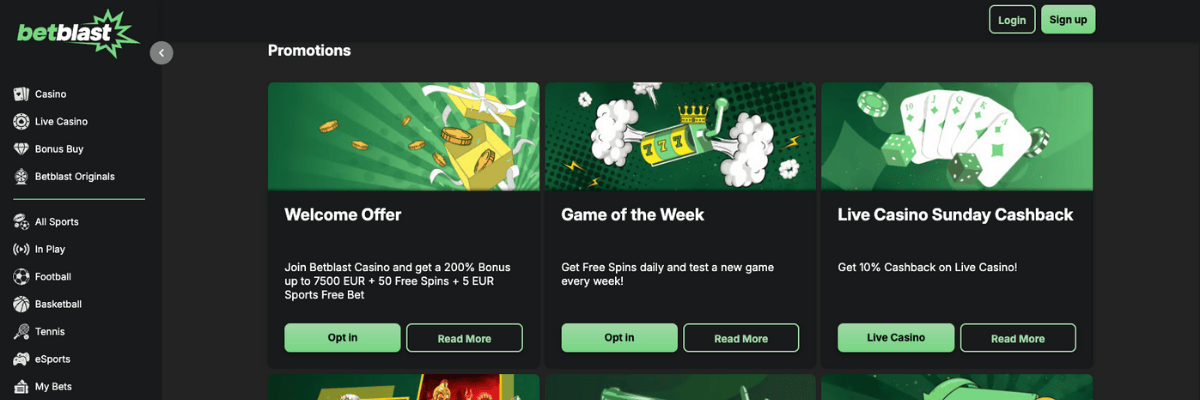The image size is (1200, 400).
Task: Click the Betblast Originals sidebar icon
Action: point(21,176)
